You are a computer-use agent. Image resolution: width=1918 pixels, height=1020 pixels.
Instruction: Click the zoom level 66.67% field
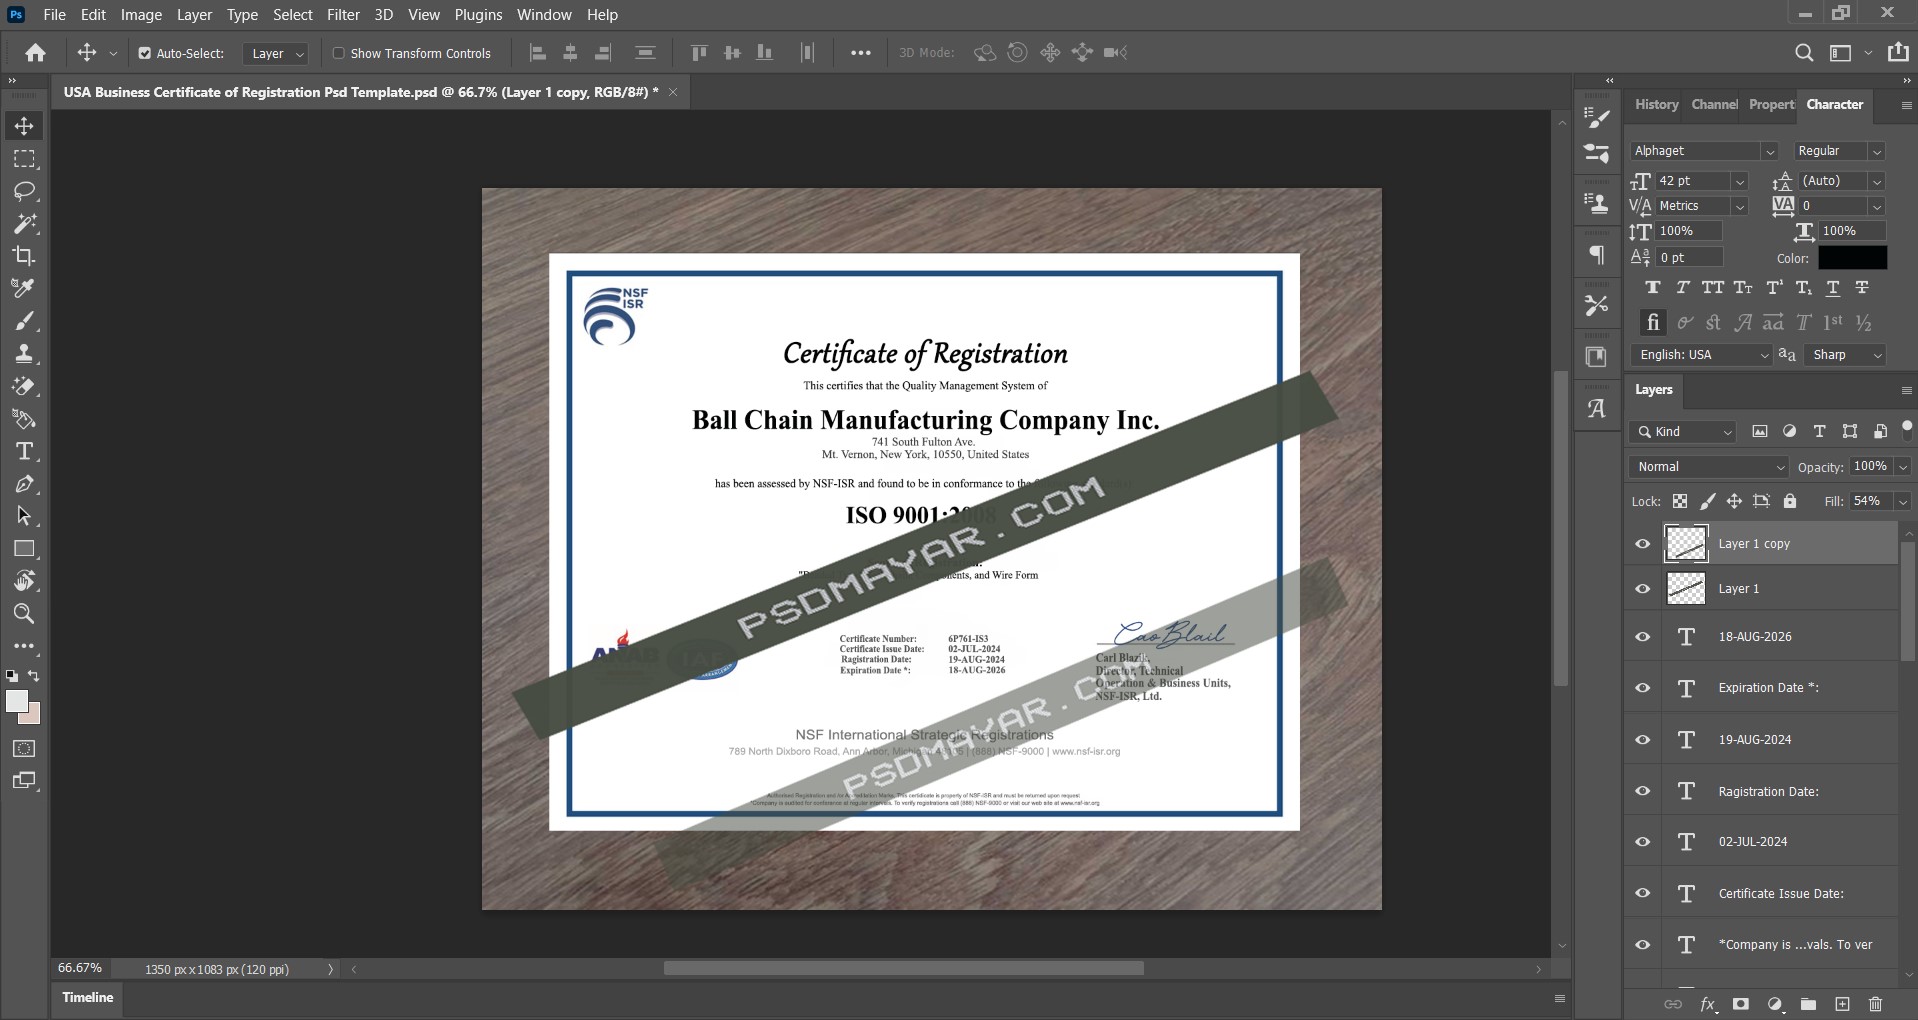[x=80, y=968]
